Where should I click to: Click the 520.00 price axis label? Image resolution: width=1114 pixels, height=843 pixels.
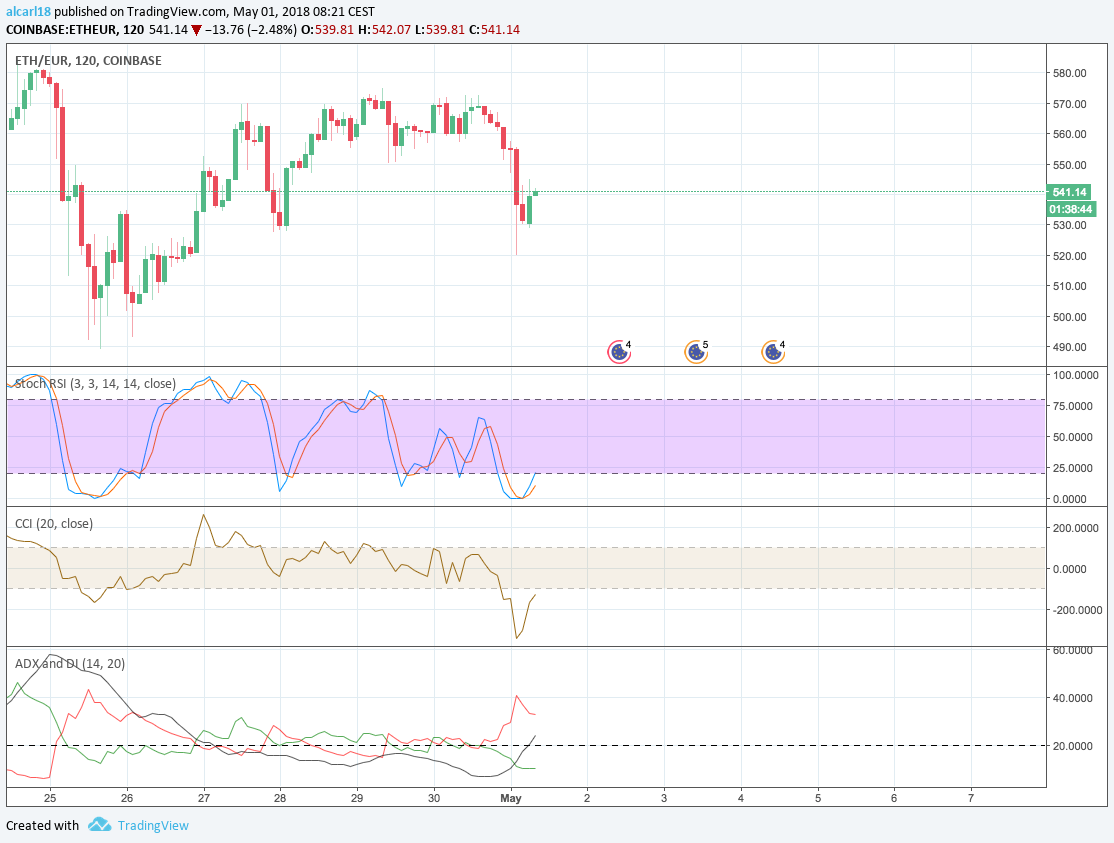click(x=1069, y=256)
